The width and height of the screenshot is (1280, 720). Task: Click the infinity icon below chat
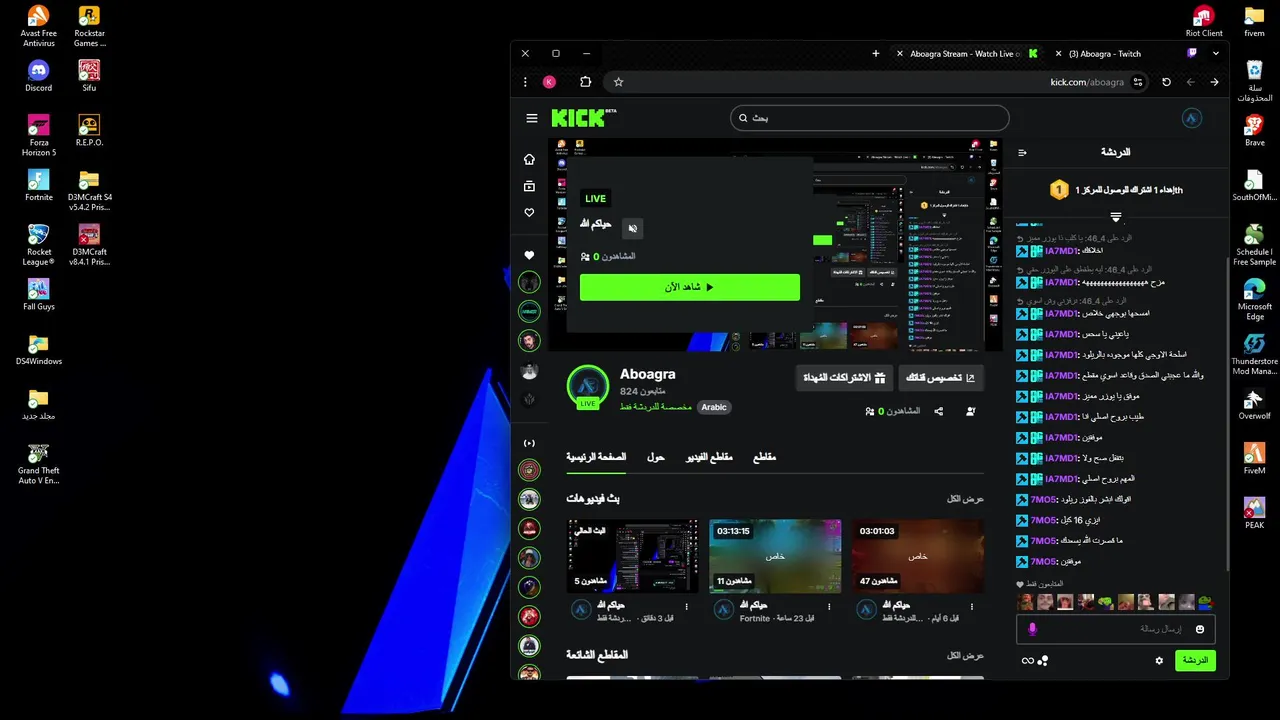pos(1027,661)
